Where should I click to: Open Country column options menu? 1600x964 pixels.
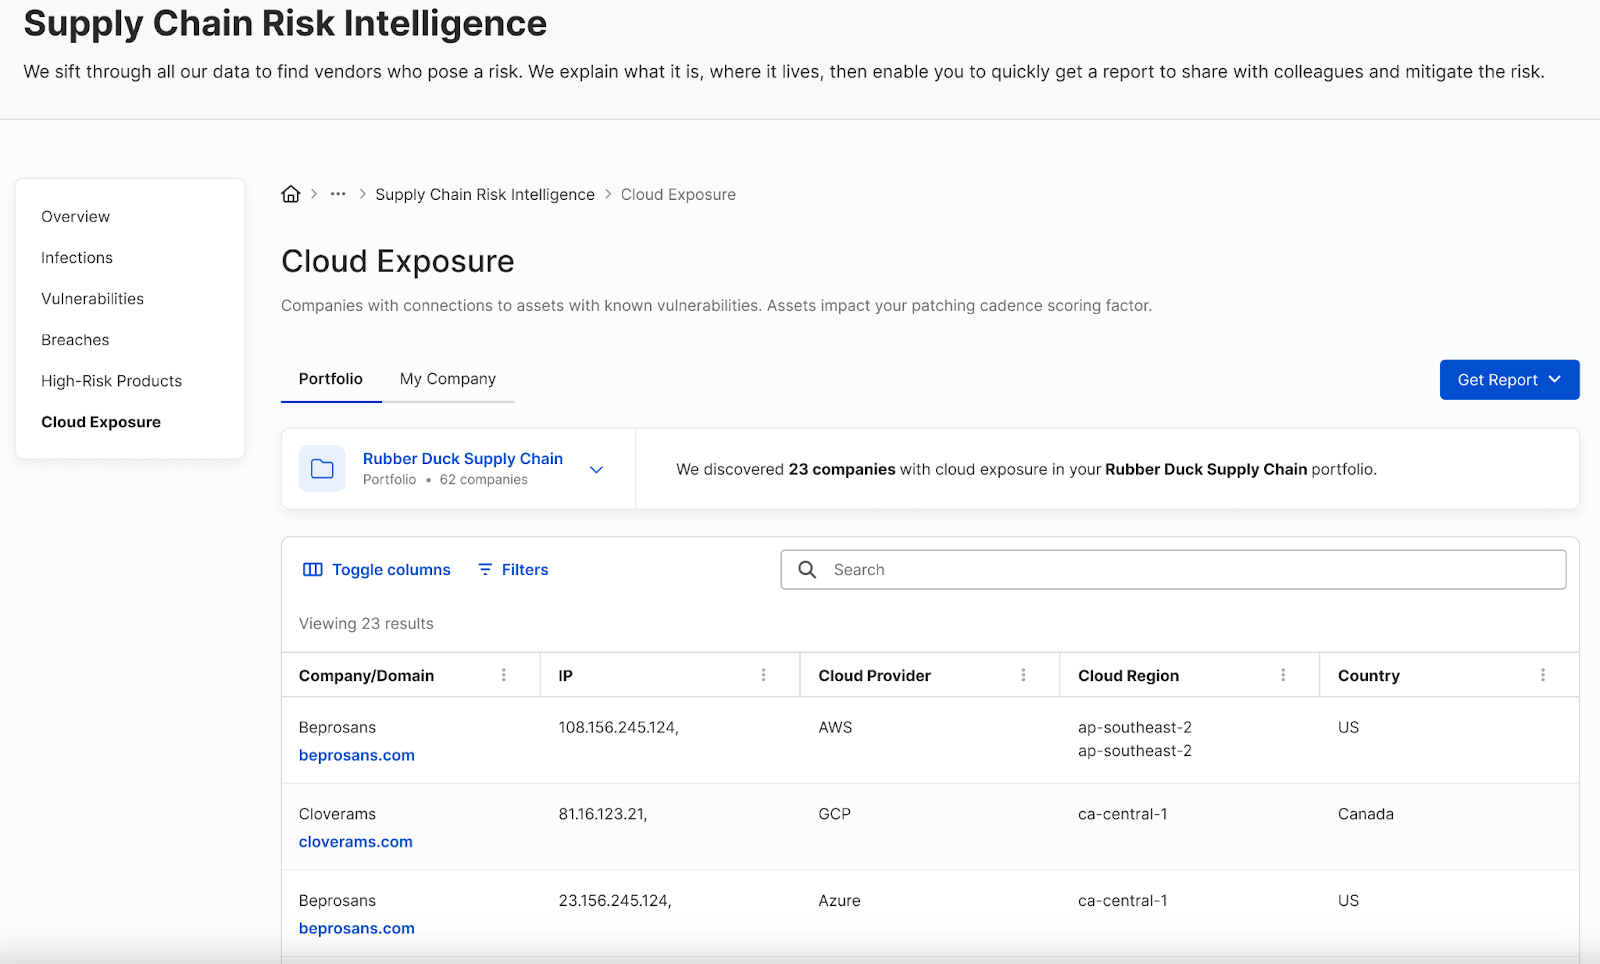point(1543,676)
